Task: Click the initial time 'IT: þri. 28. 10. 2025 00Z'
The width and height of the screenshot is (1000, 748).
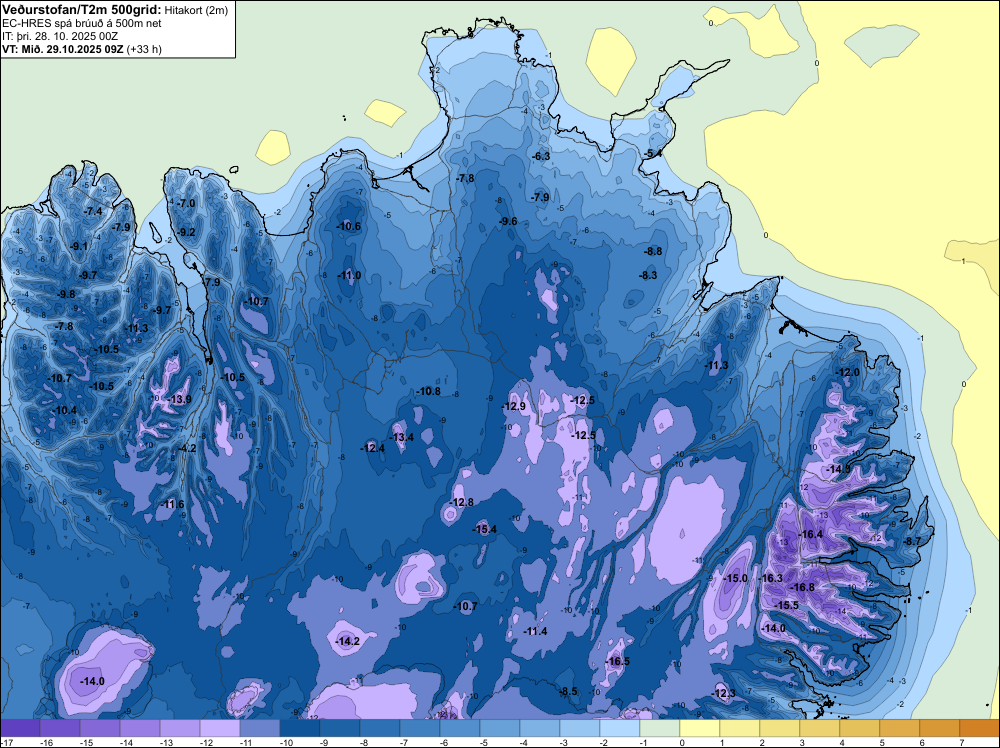Action: [x=60, y=36]
